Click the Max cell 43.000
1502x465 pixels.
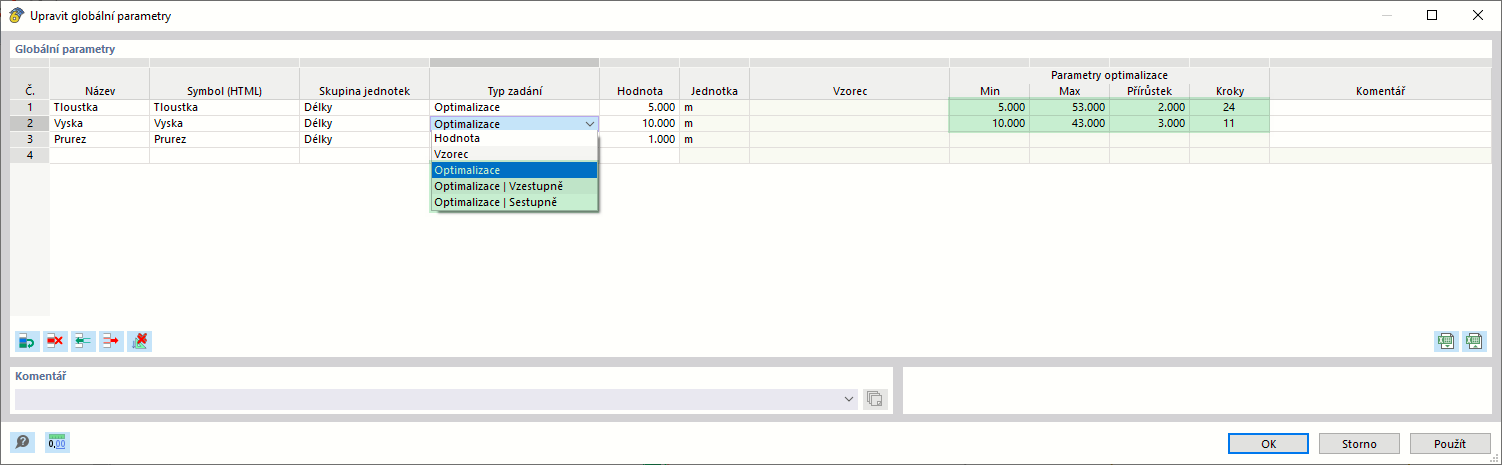click(1069, 123)
